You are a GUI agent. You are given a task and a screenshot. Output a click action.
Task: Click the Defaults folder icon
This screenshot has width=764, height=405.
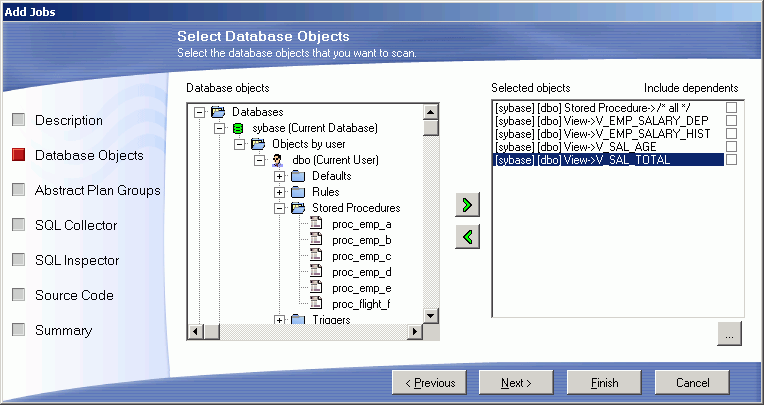[298, 176]
